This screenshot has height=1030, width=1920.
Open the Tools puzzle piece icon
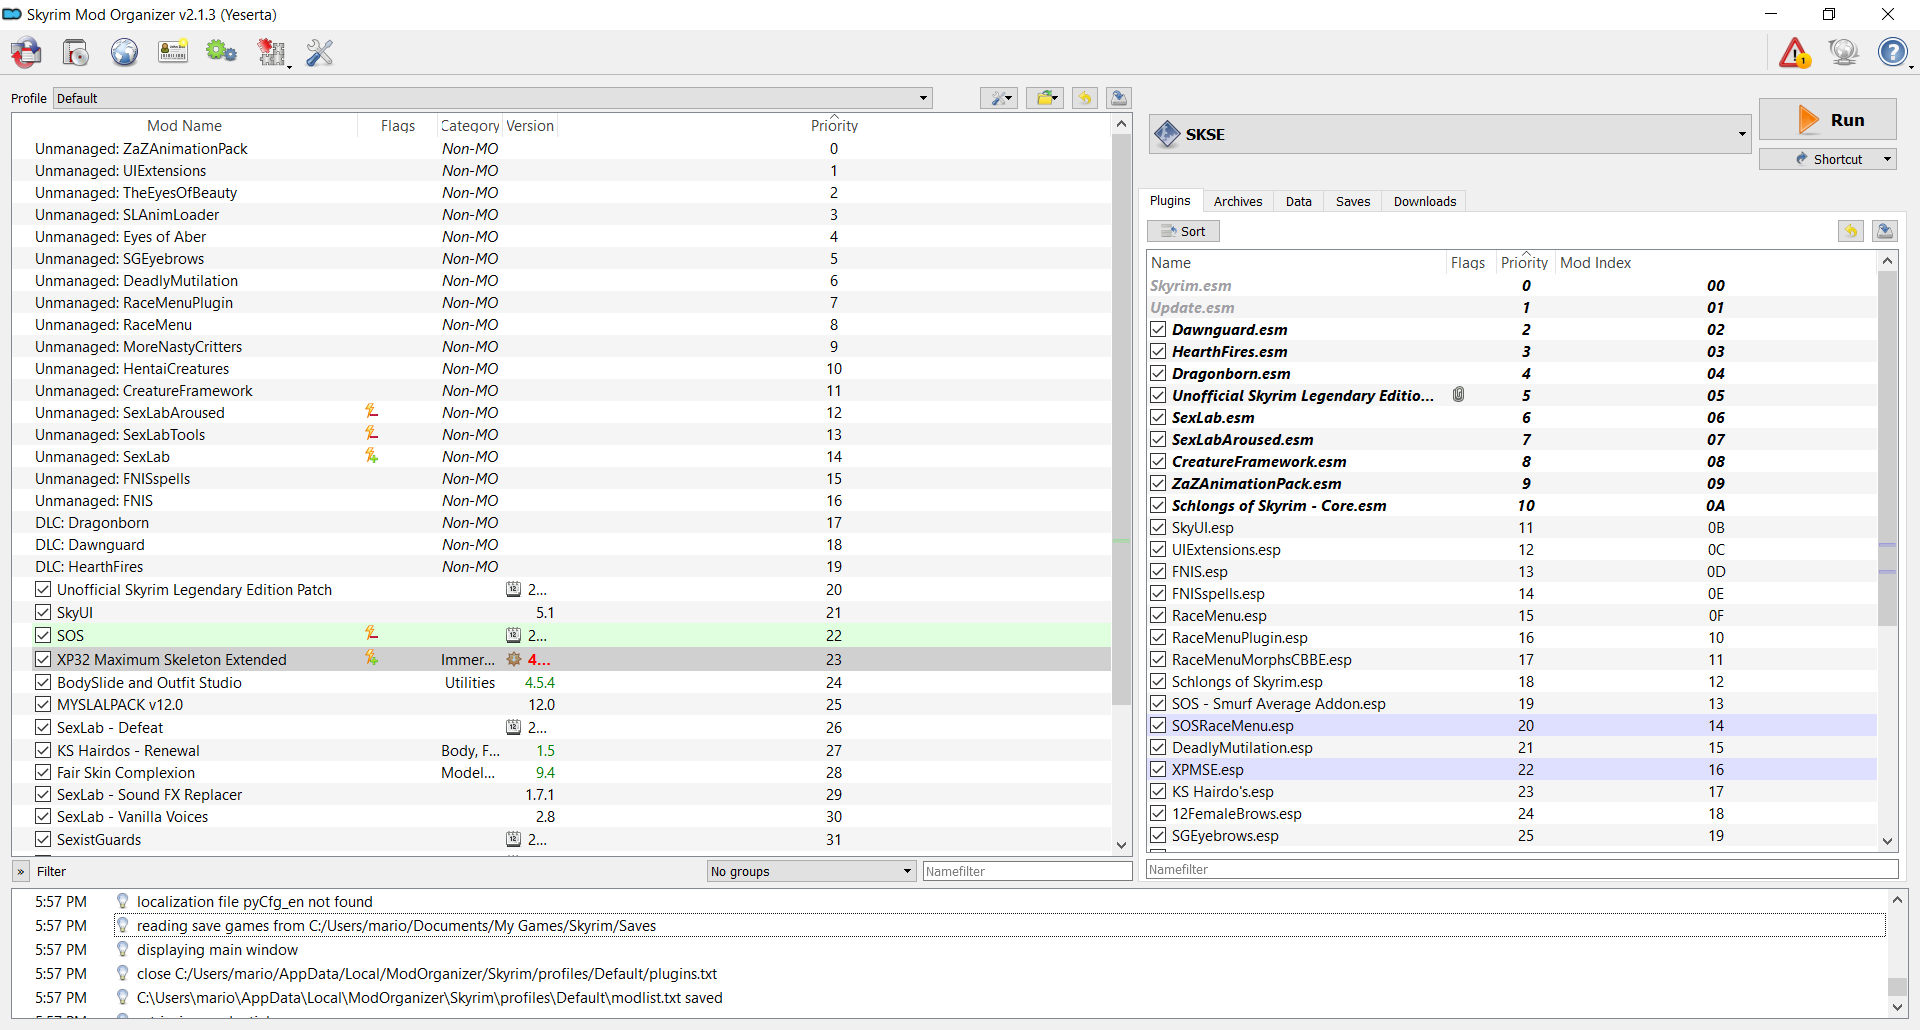coord(272,52)
